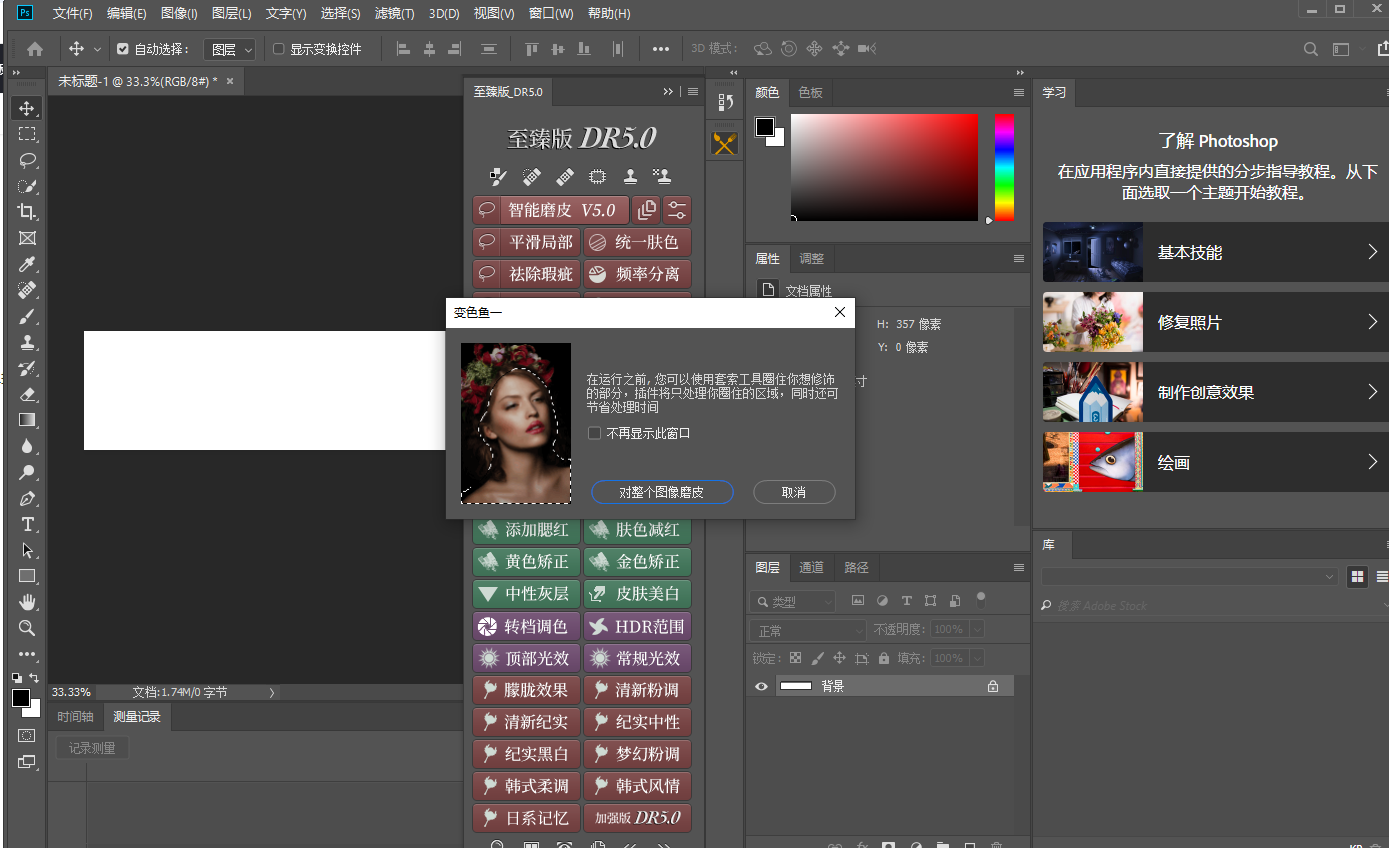Select the Crop tool
1389x848 pixels.
[x=27, y=212]
